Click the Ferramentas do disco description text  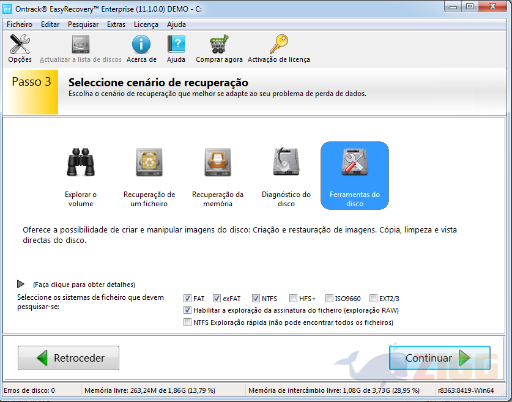point(240,235)
